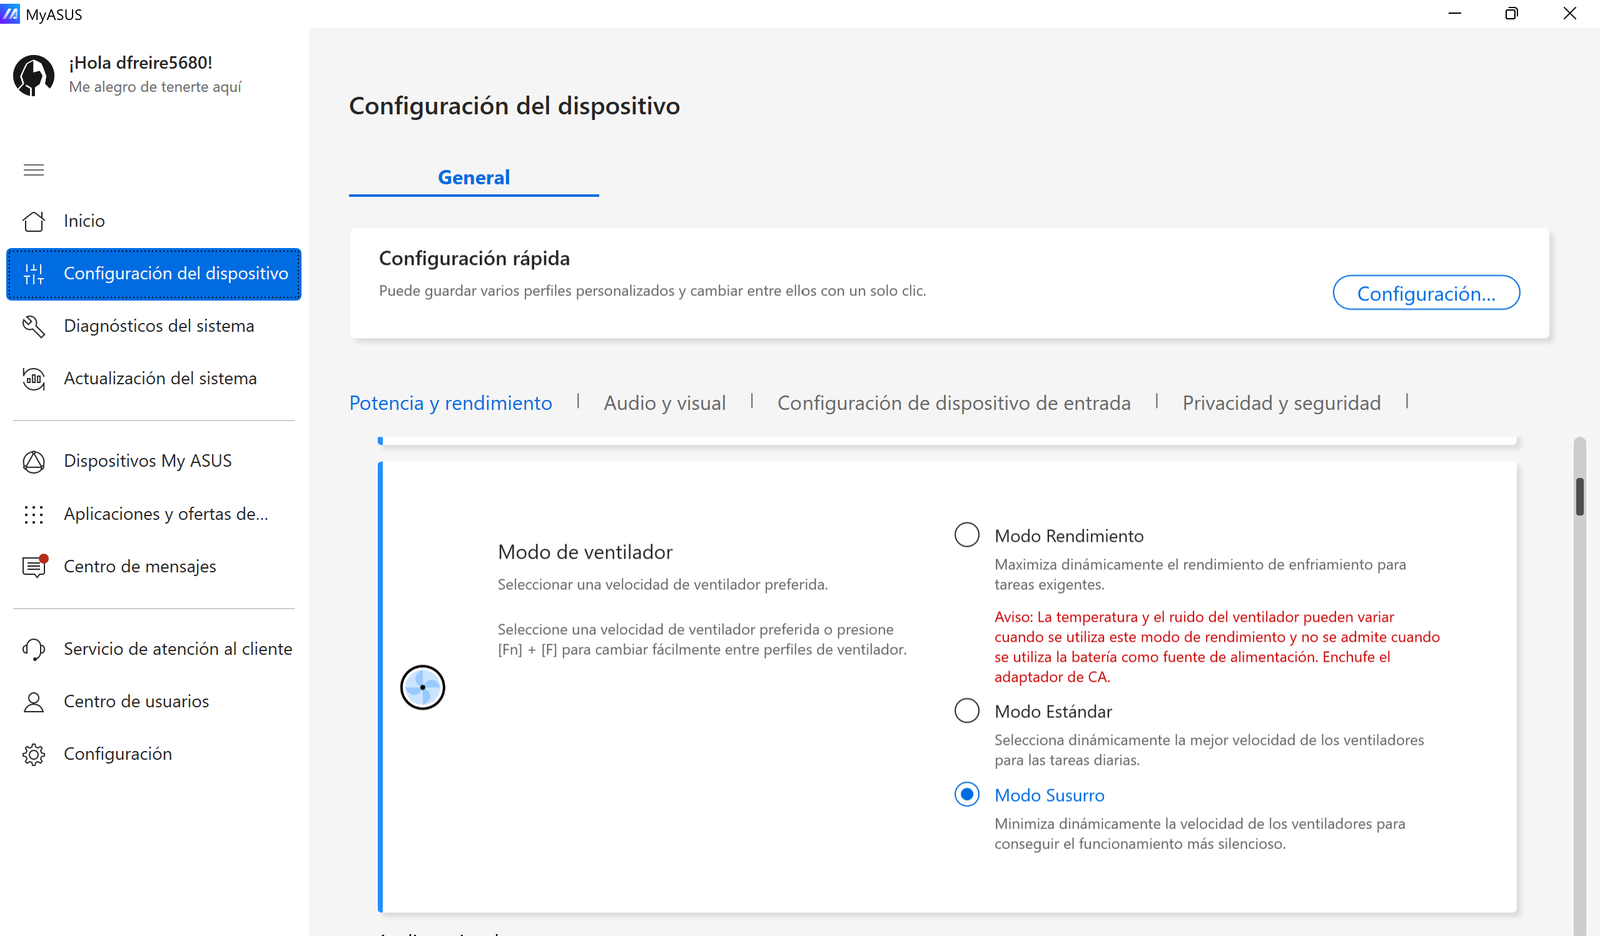Image resolution: width=1600 pixels, height=936 pixels.
Task: Click the Inicio home icon
Action: tap(34, 221)
